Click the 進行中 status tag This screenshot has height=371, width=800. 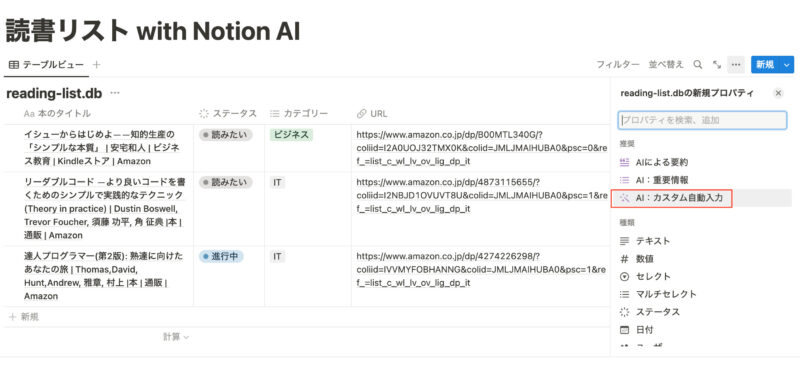(221, 256)
